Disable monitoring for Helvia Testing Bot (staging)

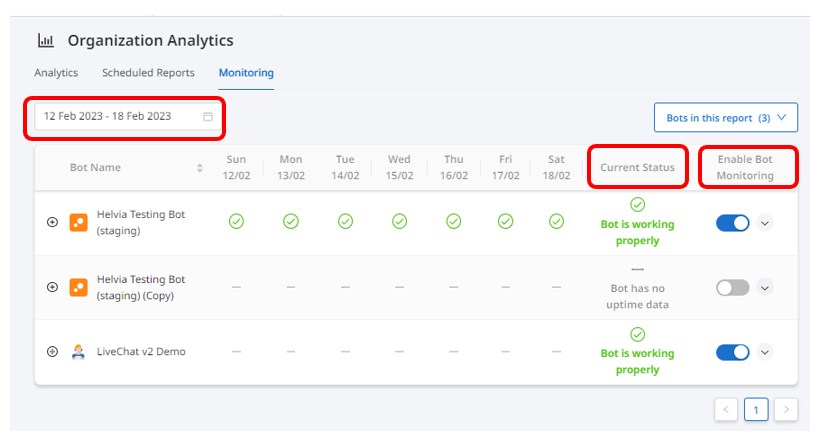tap(733, 223)
